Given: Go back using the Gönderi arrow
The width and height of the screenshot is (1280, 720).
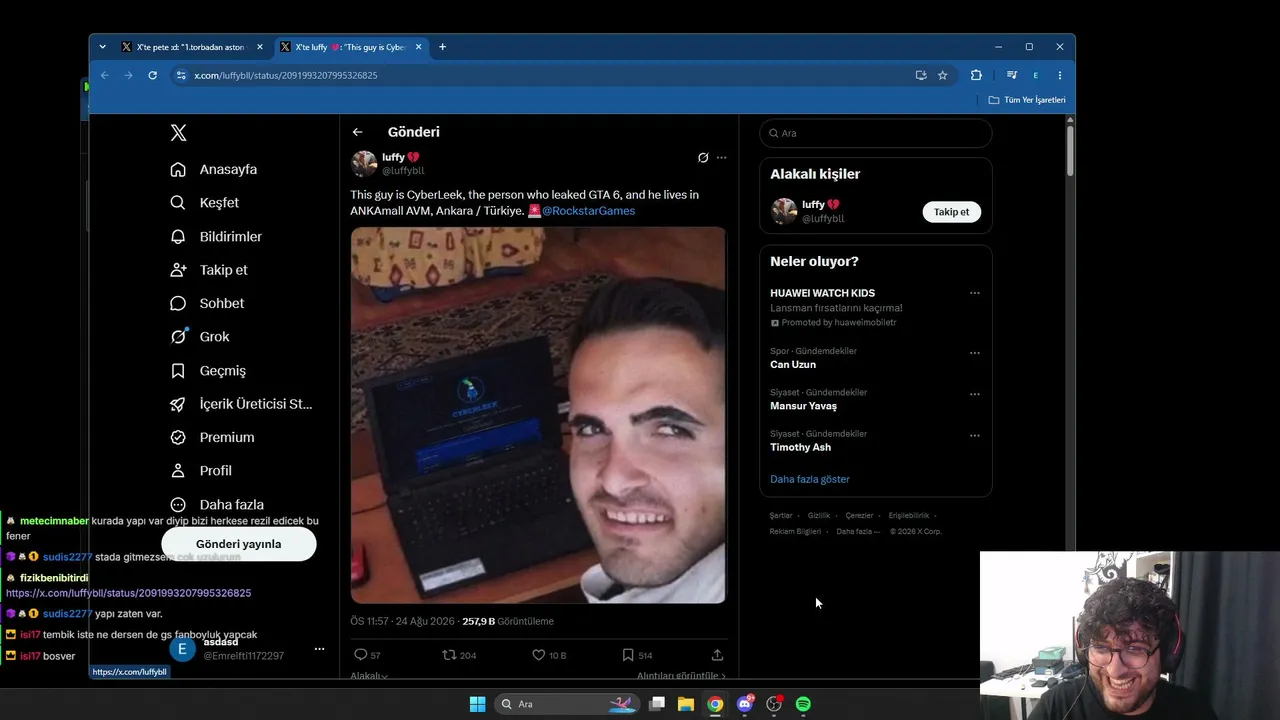Looking at the screenshot, I should coord(357,132).
